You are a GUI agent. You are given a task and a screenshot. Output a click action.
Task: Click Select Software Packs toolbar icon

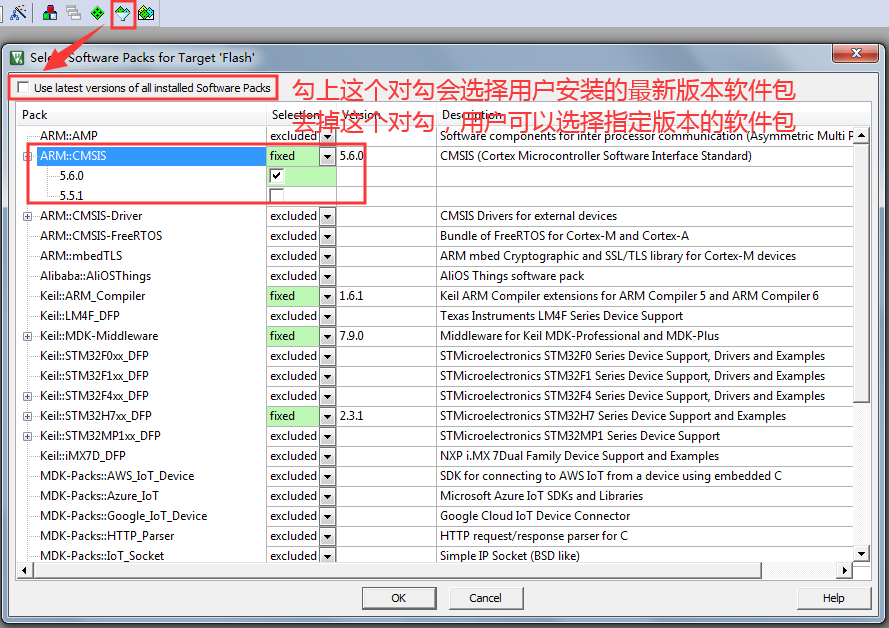(122, 13)
